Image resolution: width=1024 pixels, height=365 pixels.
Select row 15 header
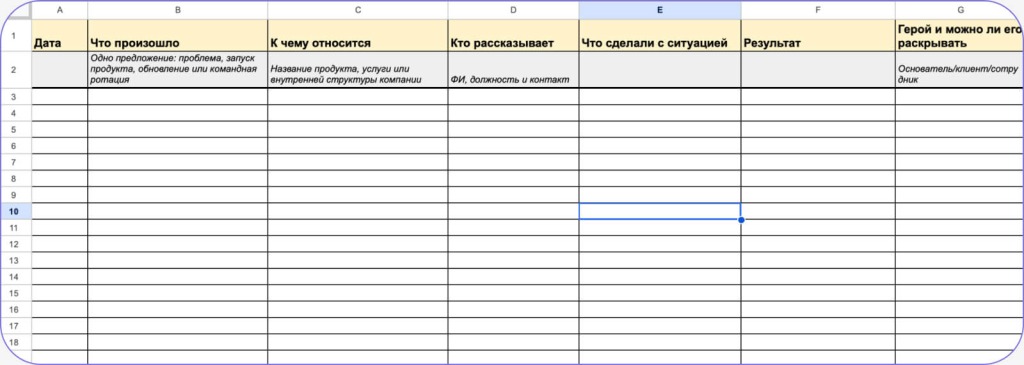pyautogui.click(x=16, y=293)
